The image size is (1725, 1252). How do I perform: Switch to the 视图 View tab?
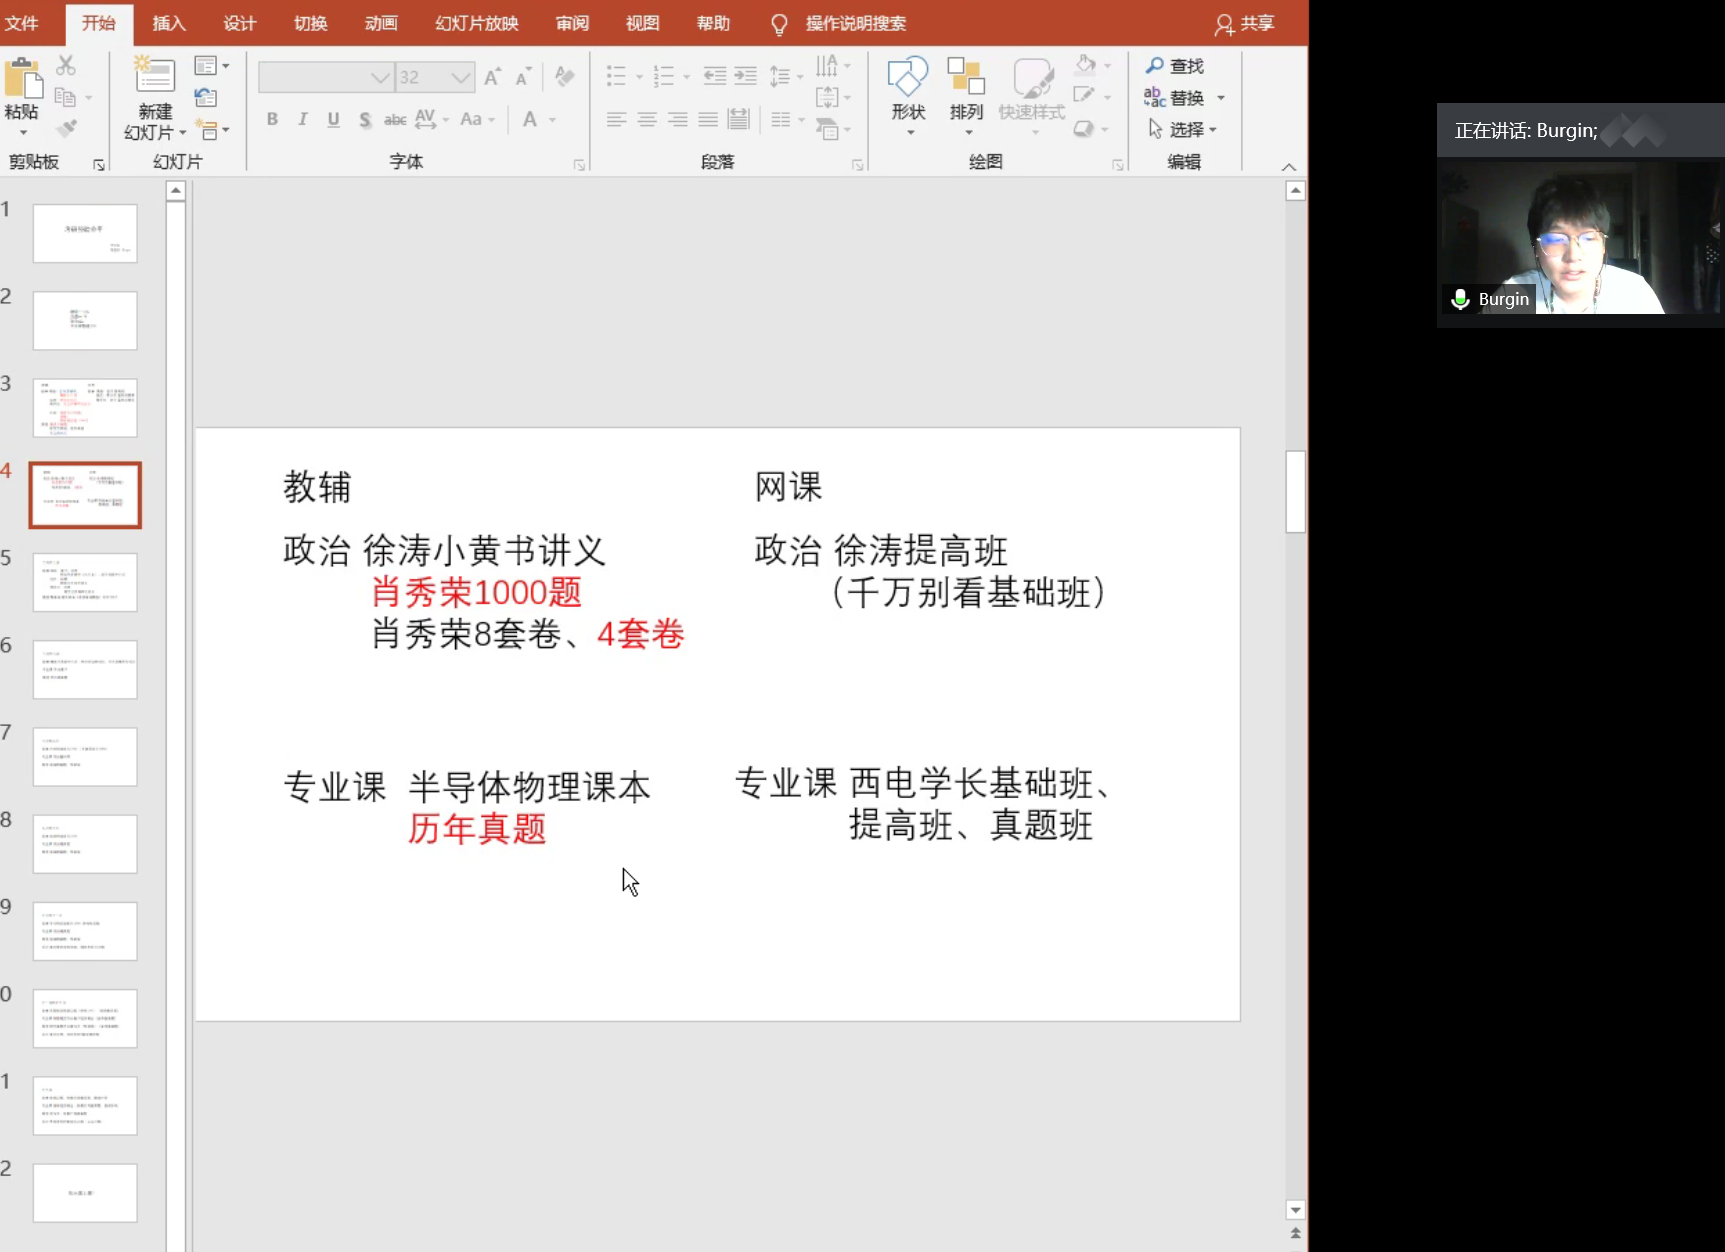643,24
